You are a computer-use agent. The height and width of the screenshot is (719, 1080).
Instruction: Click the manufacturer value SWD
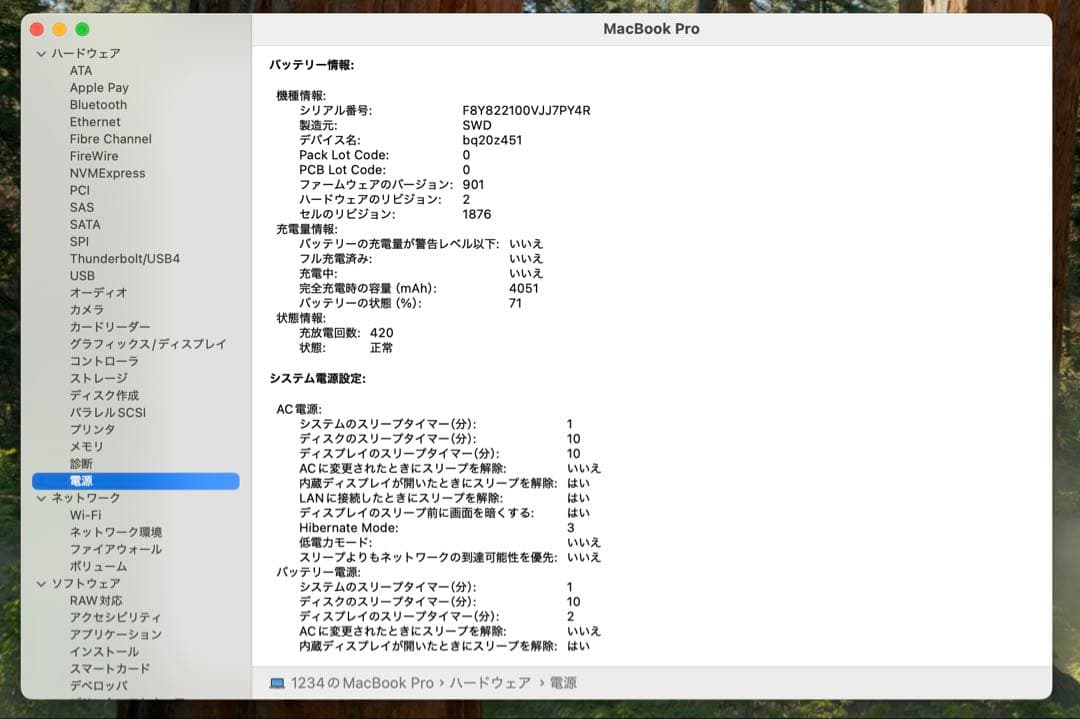click(477, 125)
